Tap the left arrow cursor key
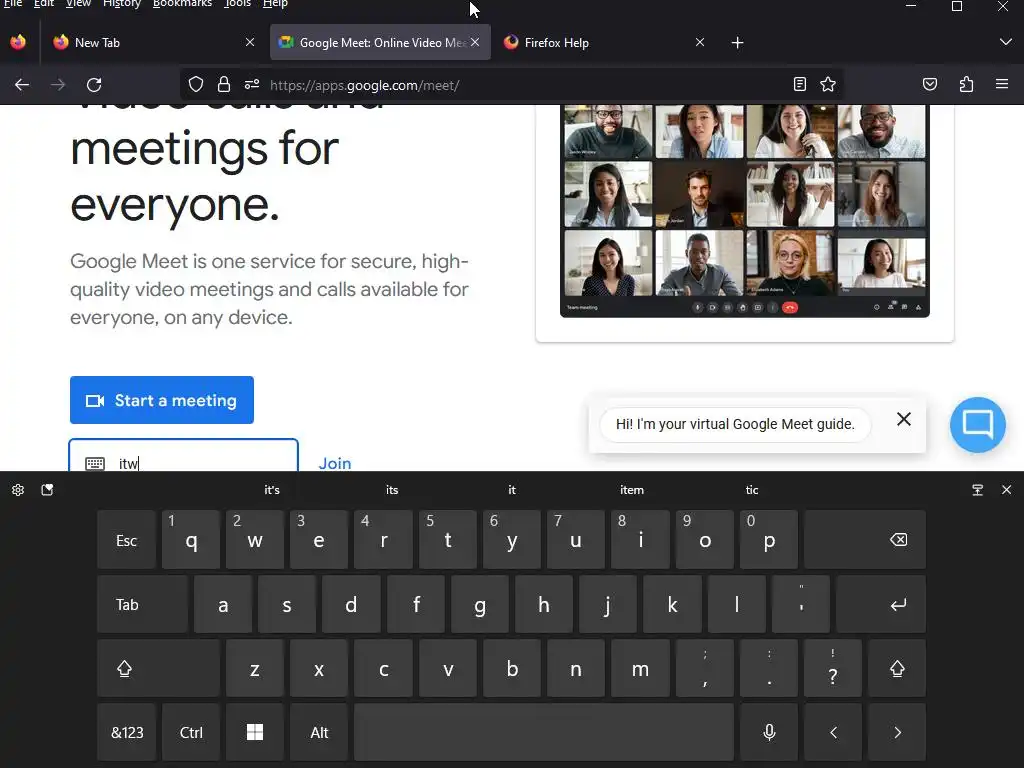 833,733
